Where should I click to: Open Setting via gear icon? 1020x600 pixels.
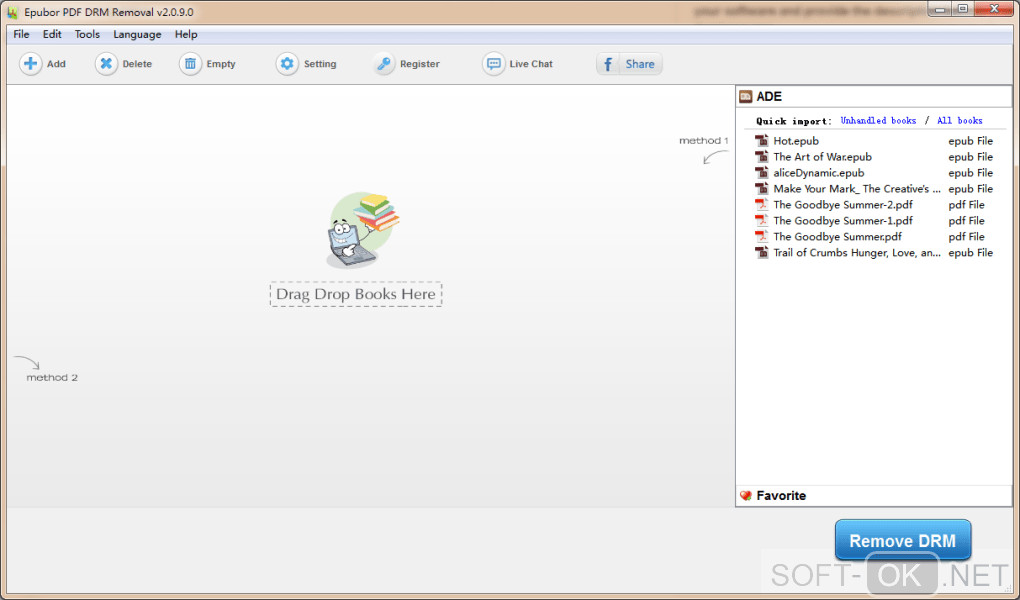(287, 64)
